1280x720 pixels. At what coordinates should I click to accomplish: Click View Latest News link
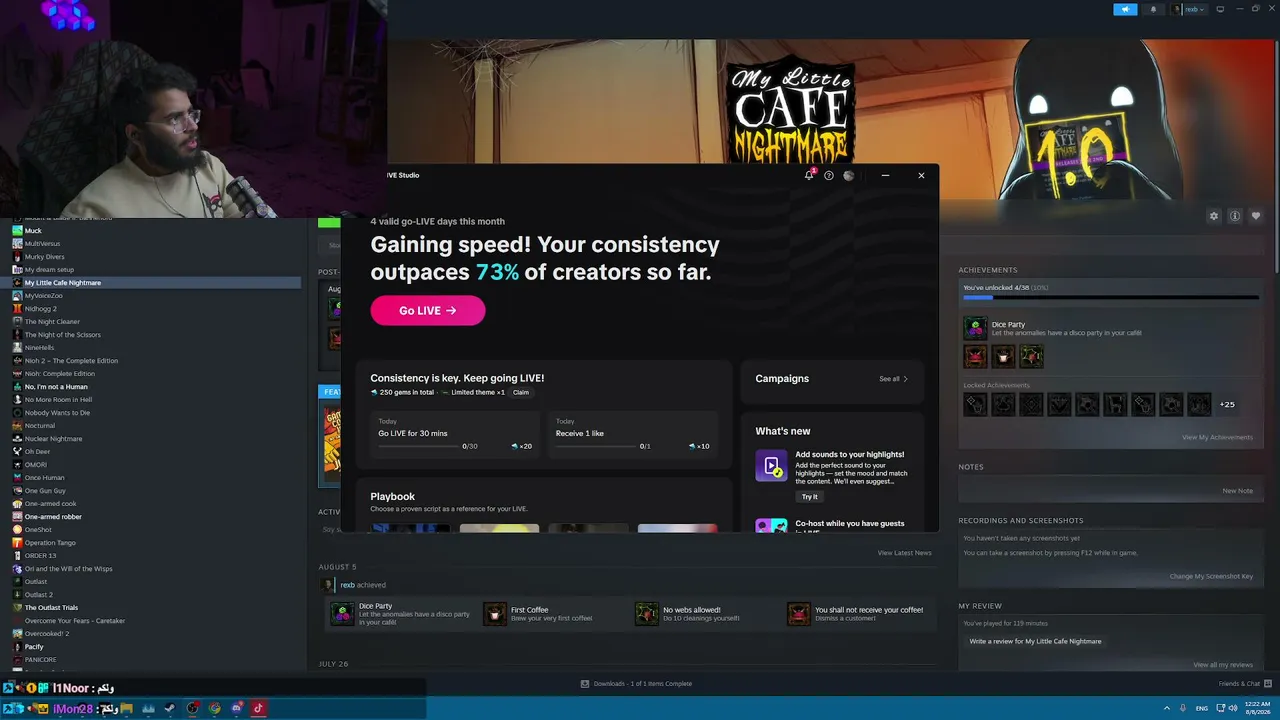point(904,553)
